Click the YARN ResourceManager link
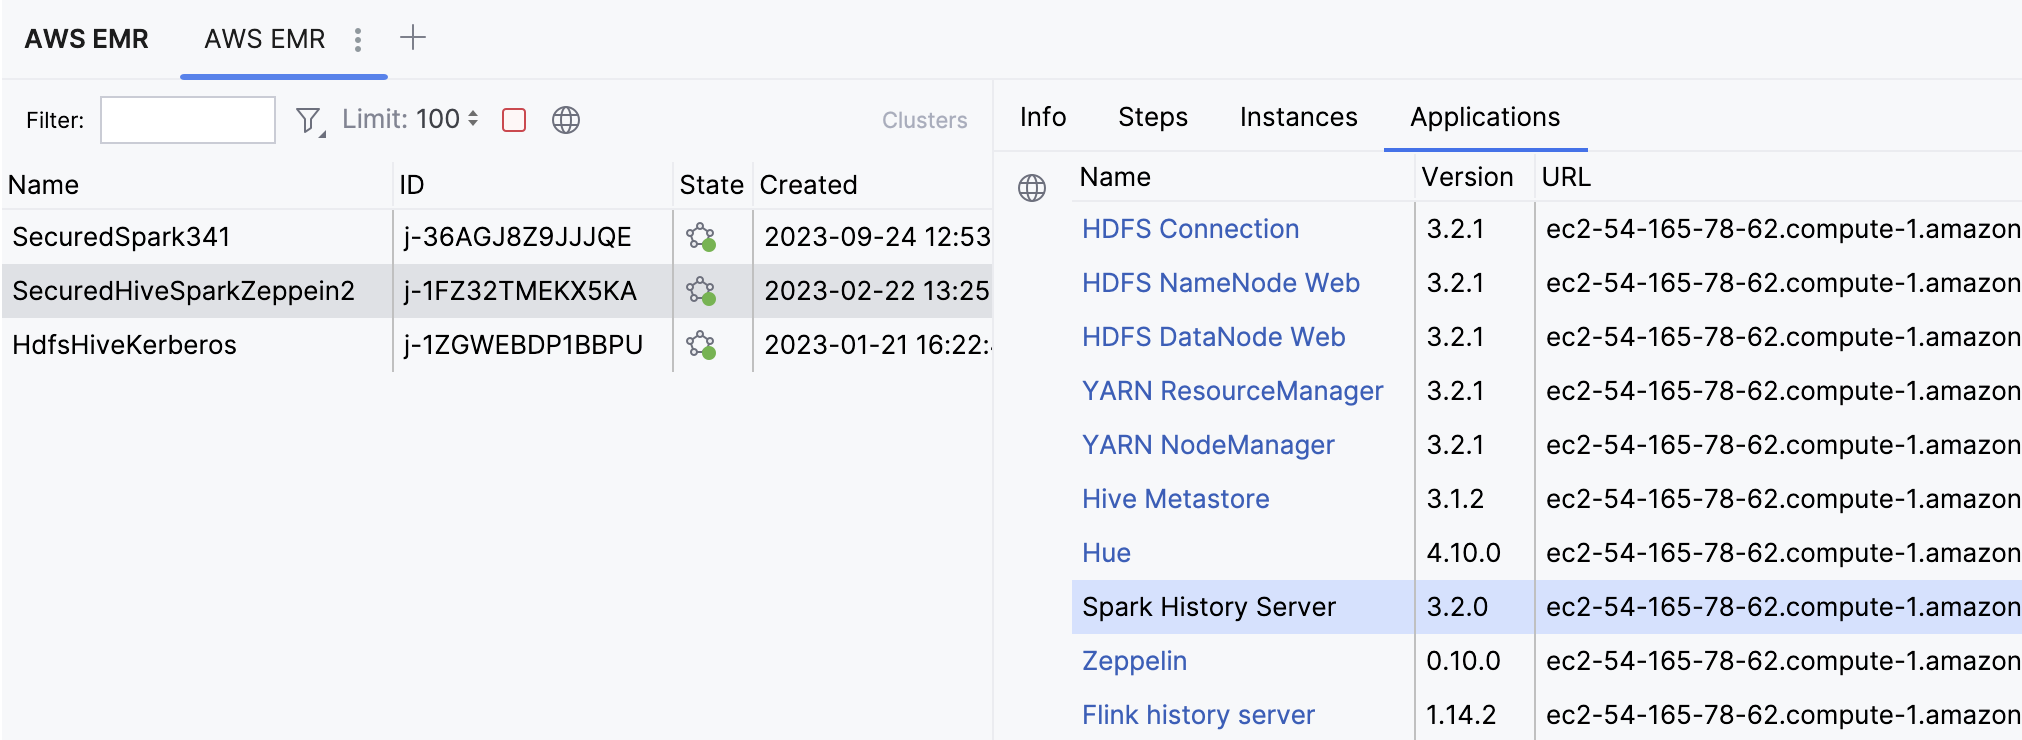2022x740 pixels. pyautogui.click(x=1232, y=391)
